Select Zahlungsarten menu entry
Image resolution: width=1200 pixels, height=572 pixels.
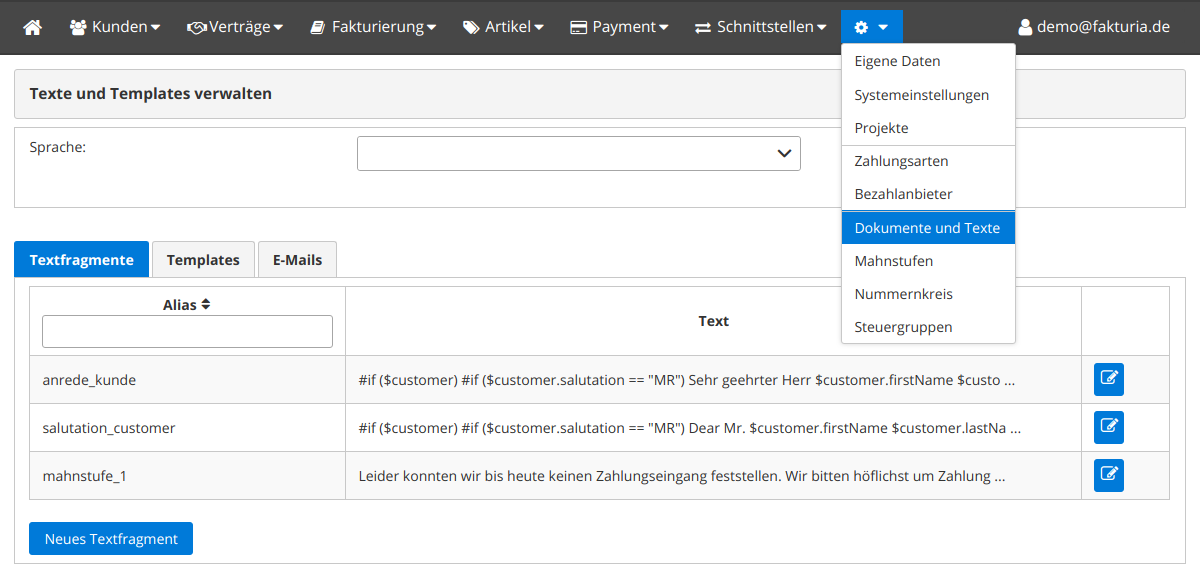click(x=901, y=161)
